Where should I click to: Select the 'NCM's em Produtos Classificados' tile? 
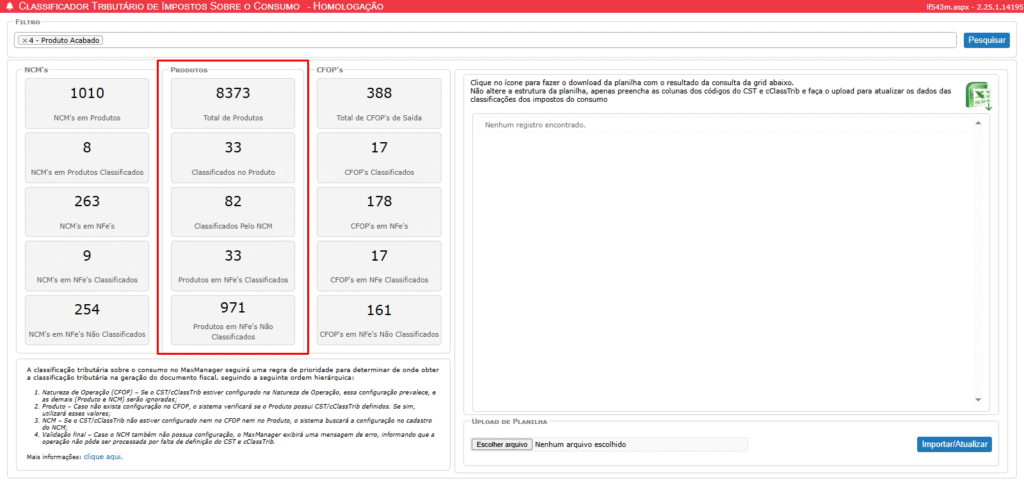tap(87, 157)
